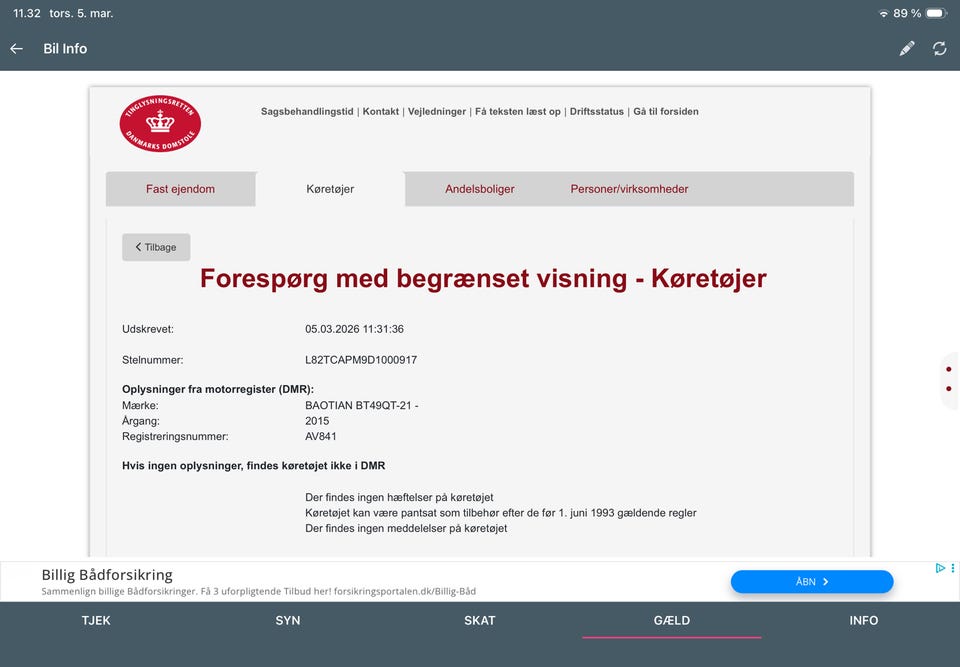Click the bold Hvis ingen oplysninger notice
Screen dimensions: 960x667
pyautogui.click(x=253, y=465)
